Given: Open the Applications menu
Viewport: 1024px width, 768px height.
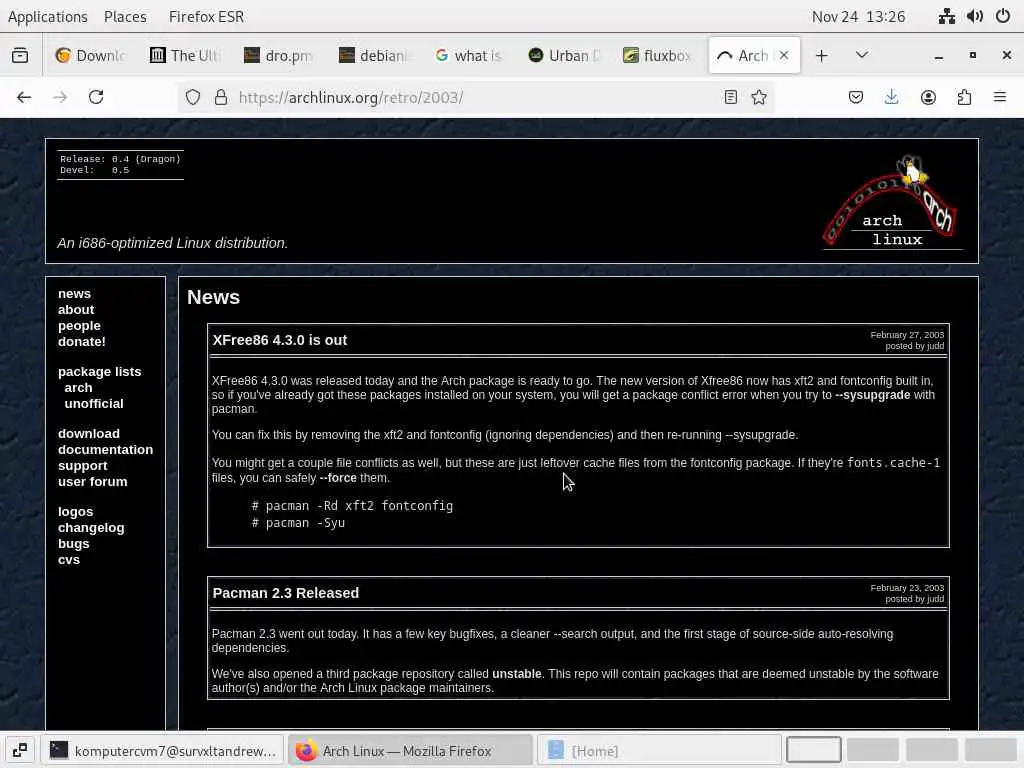Looking at the screenshot, I should pyautogui.click(x=48, y=16).
